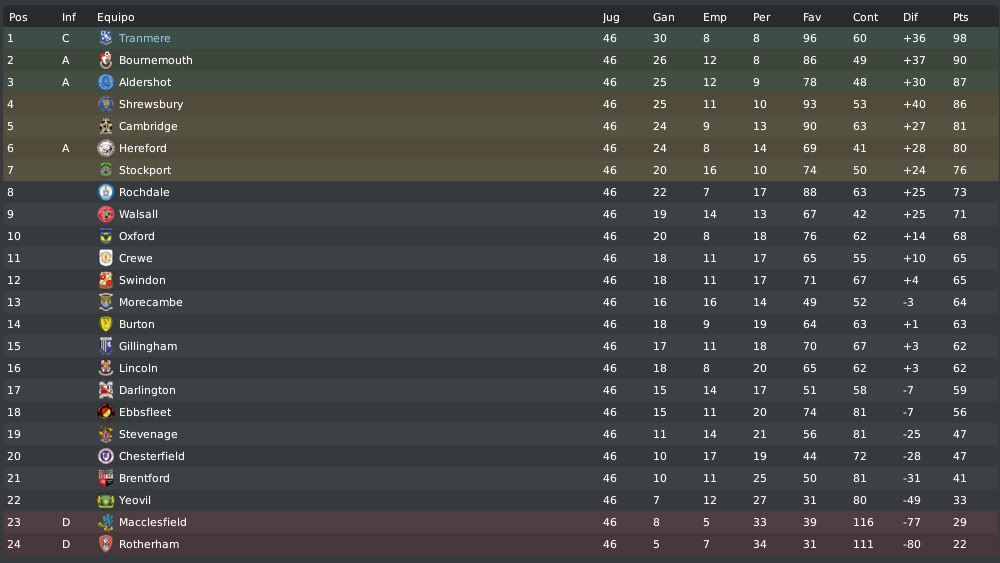The height and width of the screenshot is (563, 1000).
Task: Click the Hereford team crest
Action: coord(106,148)
